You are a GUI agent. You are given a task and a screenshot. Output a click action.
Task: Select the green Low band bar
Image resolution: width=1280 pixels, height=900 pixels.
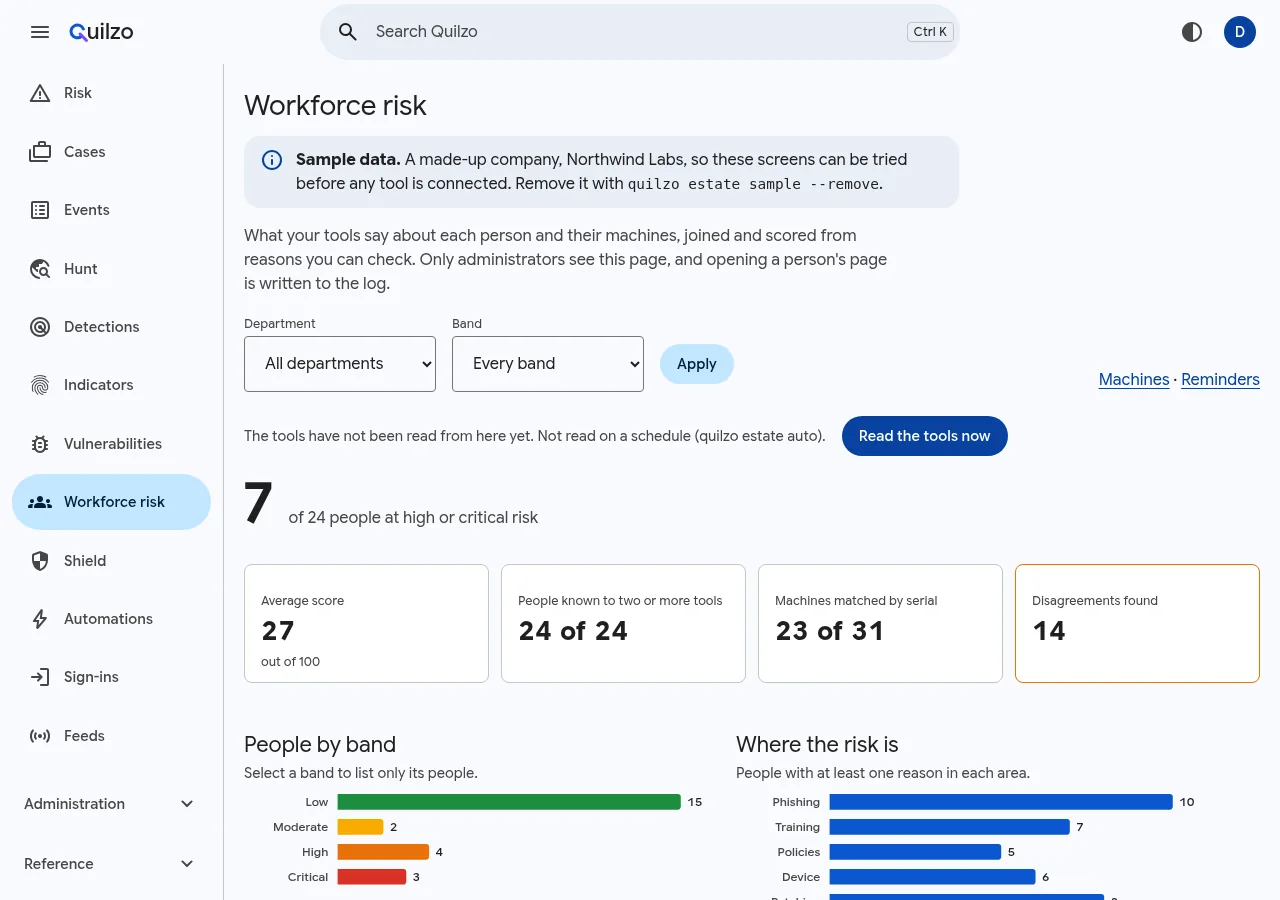click(509, 802)
